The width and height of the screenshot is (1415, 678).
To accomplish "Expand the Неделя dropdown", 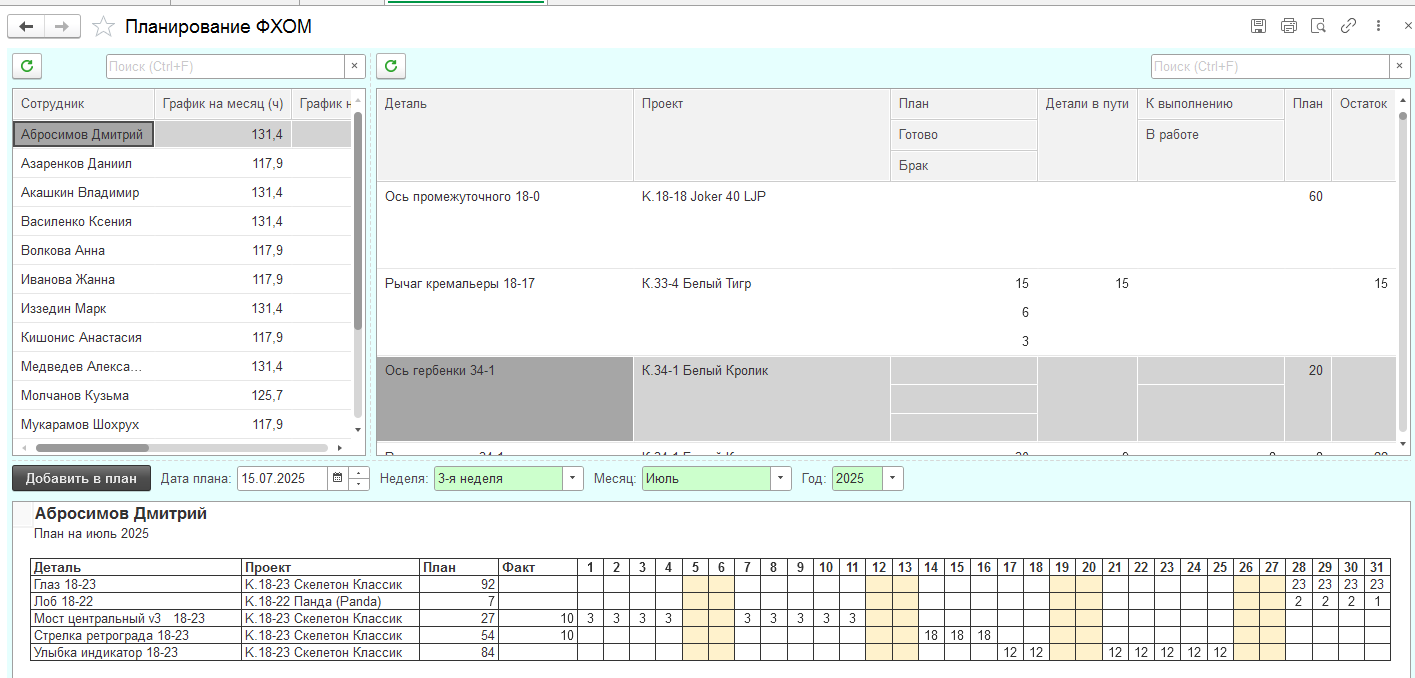I will coord(573,479).
